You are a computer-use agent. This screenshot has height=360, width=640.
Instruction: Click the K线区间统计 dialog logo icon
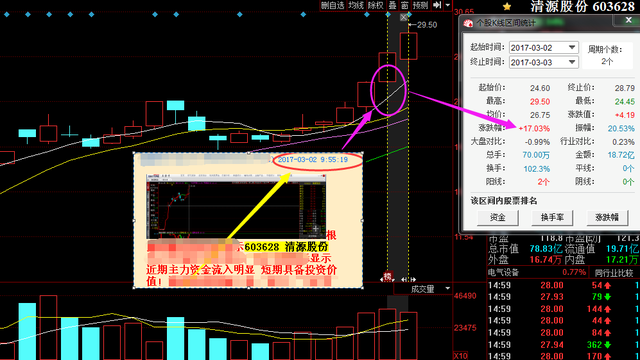(x=468, y=23)
